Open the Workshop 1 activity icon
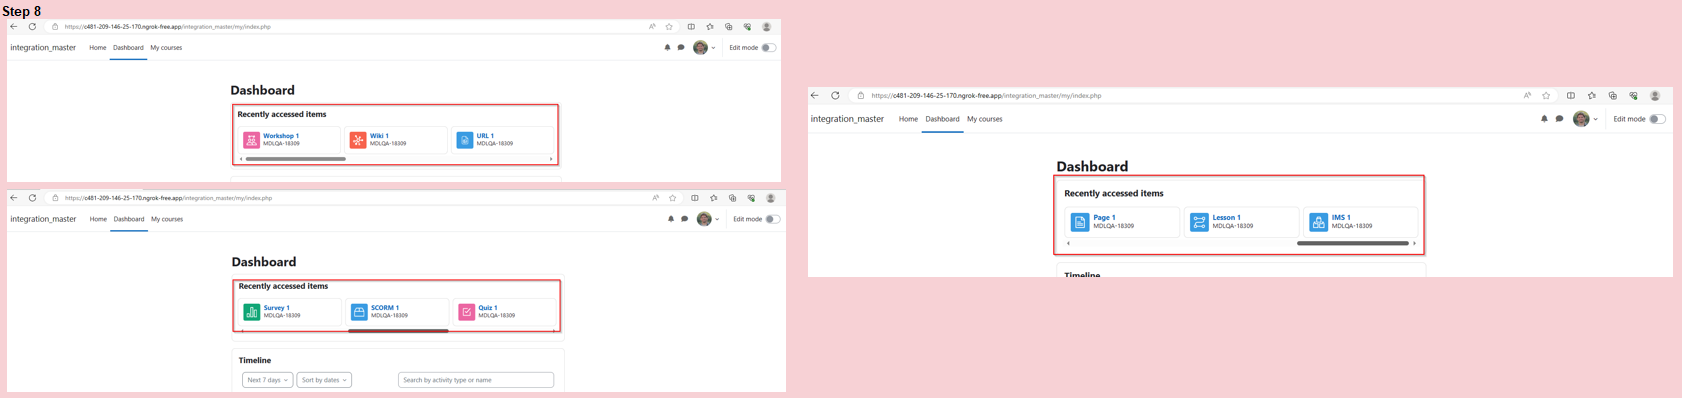Viewport: 1682px width, 398px height. pyautogui.click(x=251, y=140)
